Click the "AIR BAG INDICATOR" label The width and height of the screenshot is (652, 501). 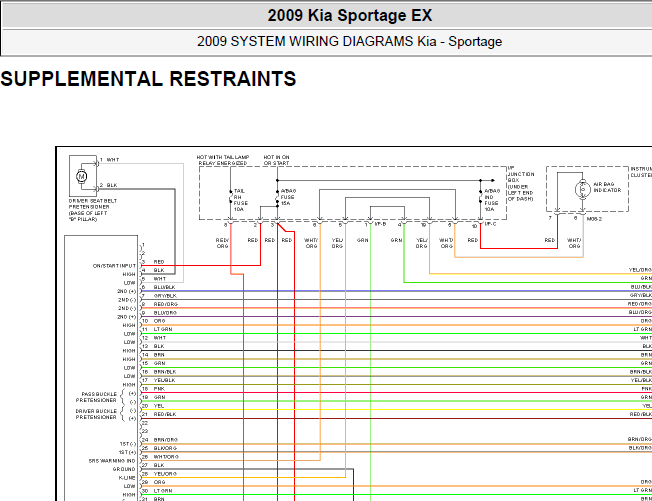[607, 187]
